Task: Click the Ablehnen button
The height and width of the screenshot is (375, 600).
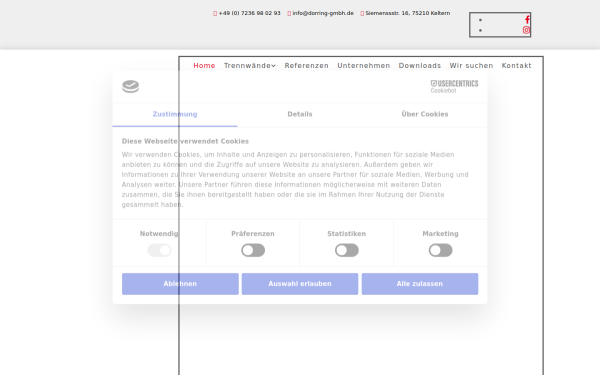Action: (x=180, y=284)
